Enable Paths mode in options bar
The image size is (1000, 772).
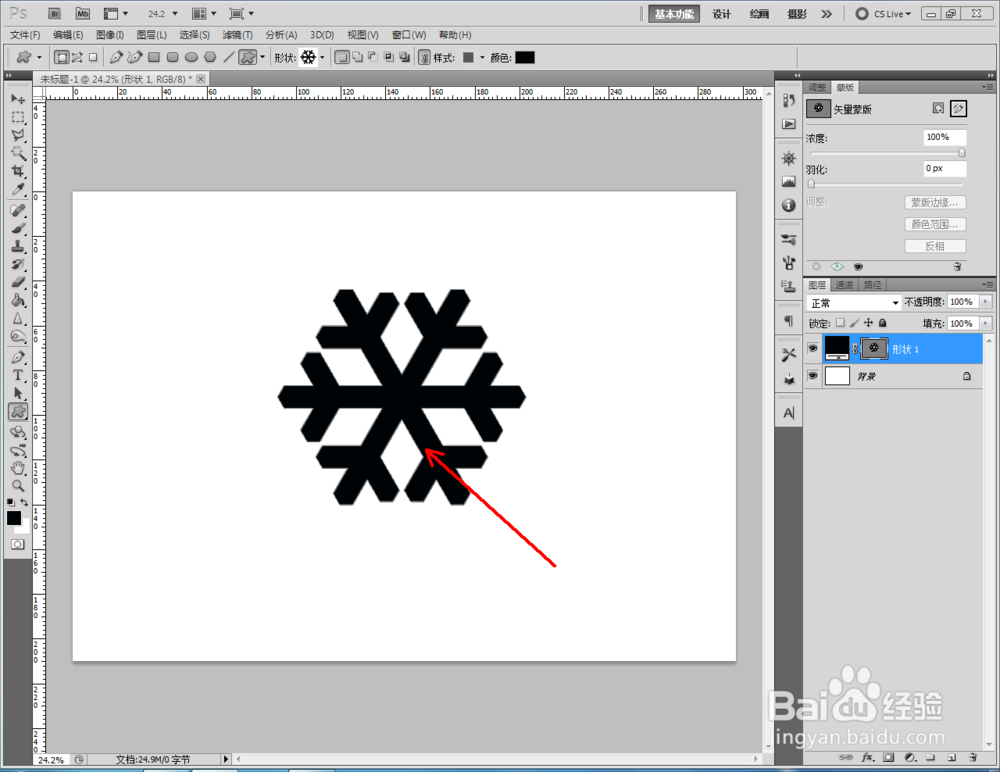coord(77,57)
